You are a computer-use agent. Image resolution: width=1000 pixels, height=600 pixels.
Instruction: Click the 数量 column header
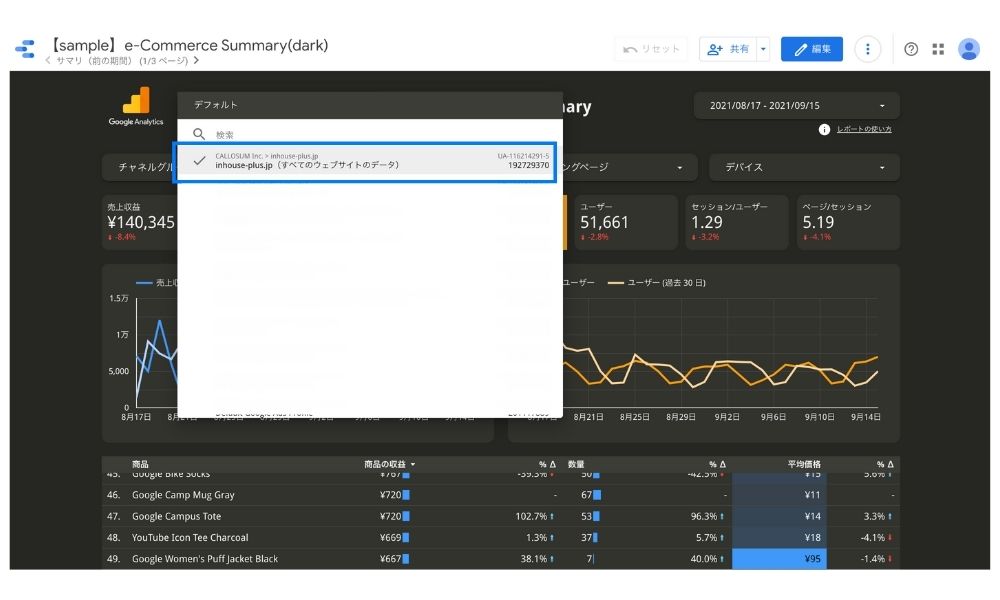[x=576, y=464]
